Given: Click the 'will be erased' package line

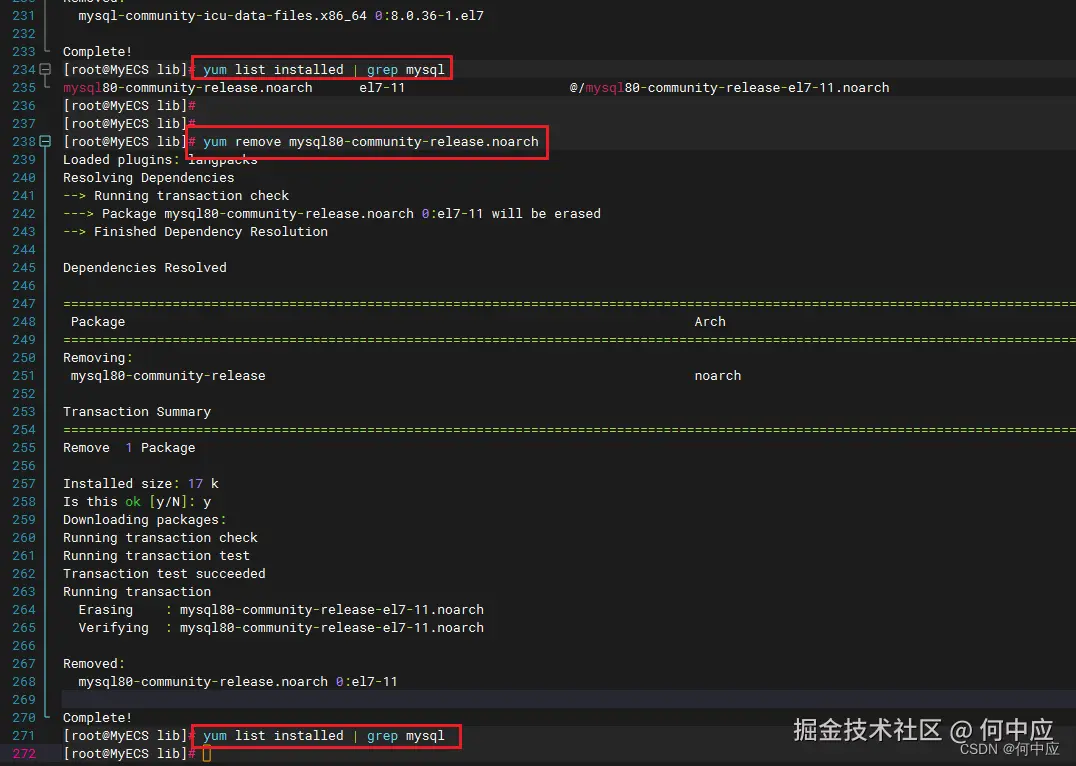Looking at the screenshot, I should tap(331, 213).
